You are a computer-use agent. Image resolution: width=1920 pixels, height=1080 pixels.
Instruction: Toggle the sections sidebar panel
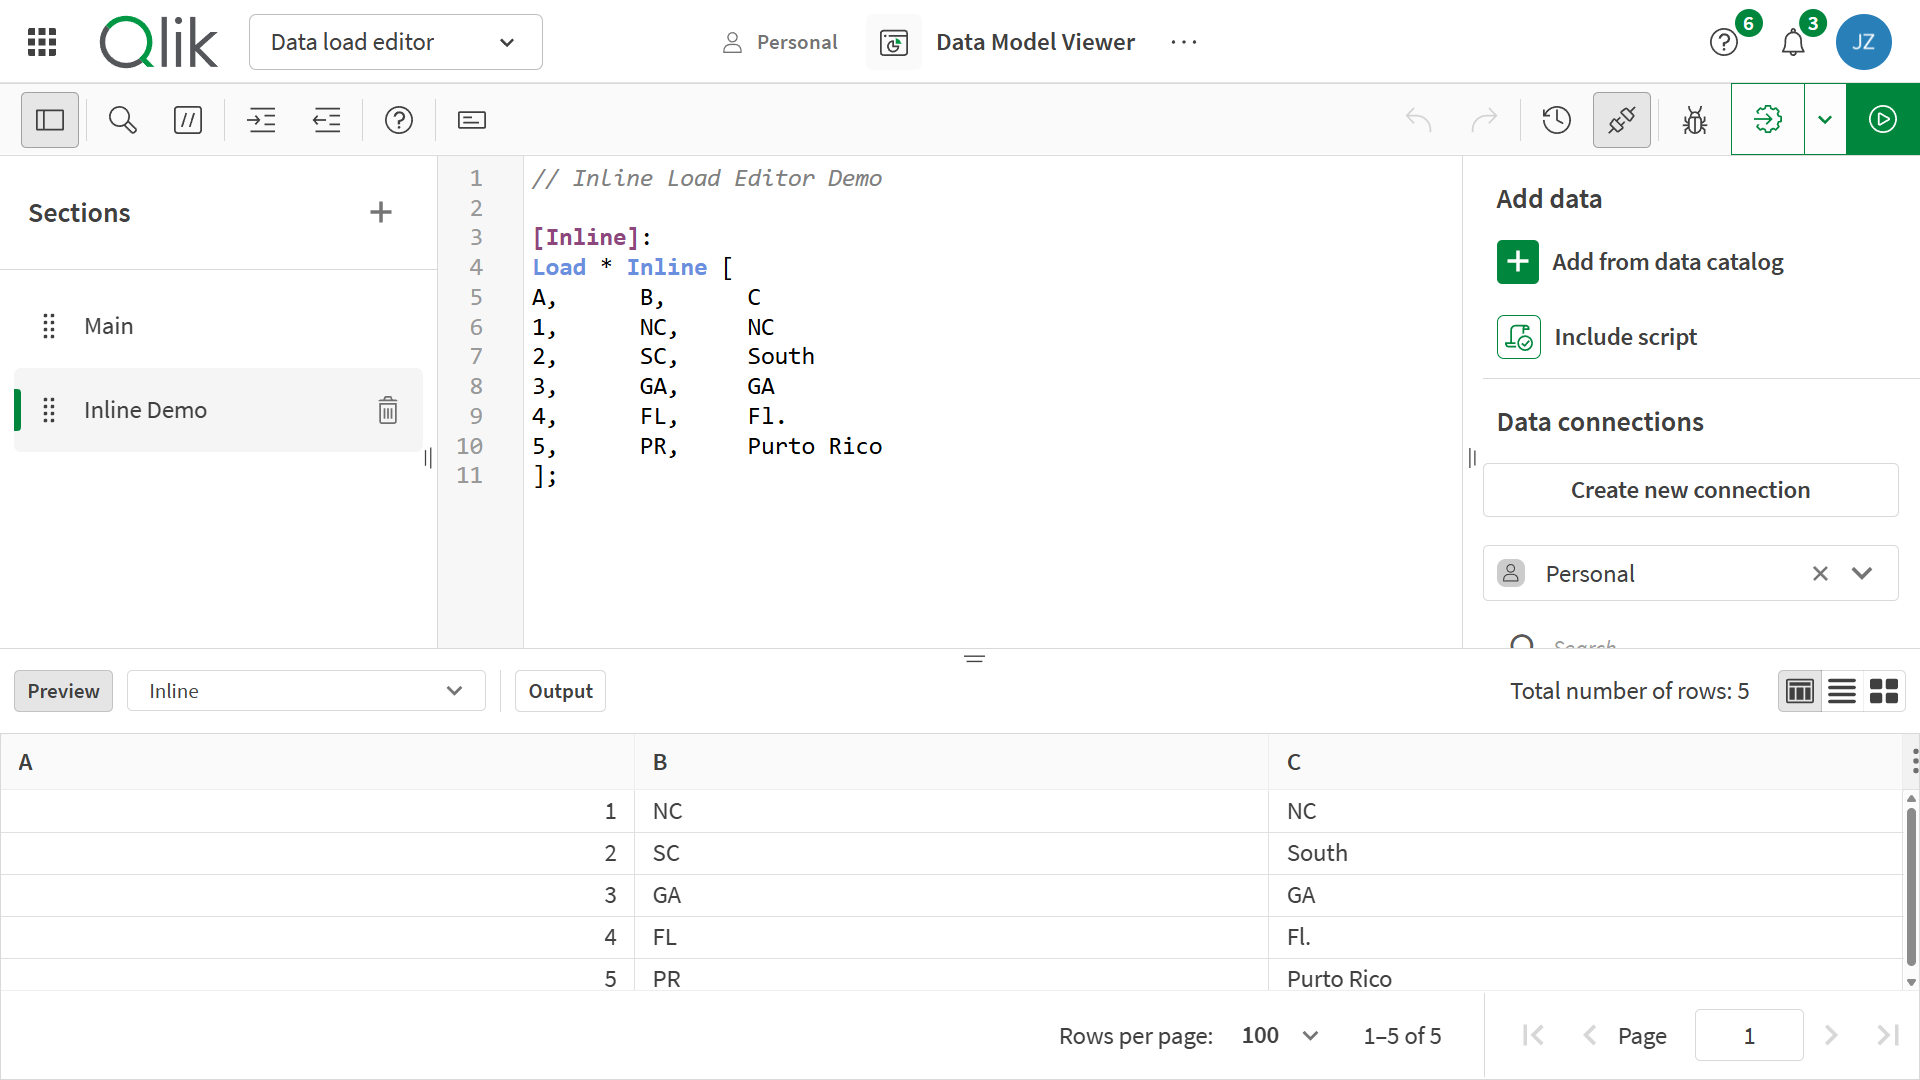click(x=49, y=119)
